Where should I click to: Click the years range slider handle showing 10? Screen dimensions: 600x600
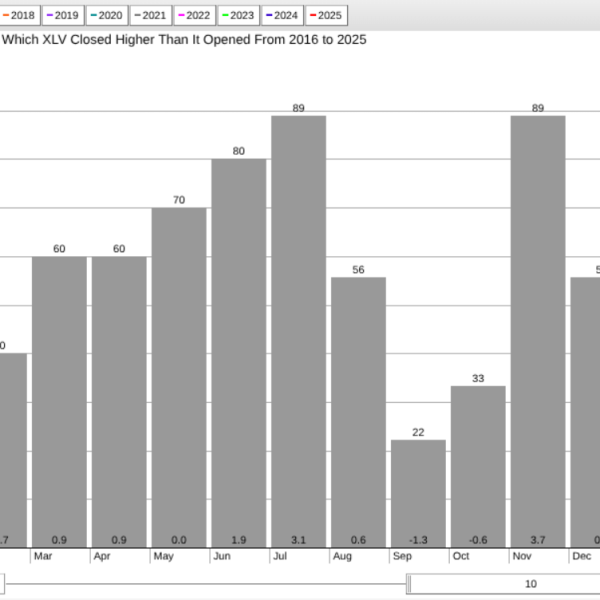(503, 584)
